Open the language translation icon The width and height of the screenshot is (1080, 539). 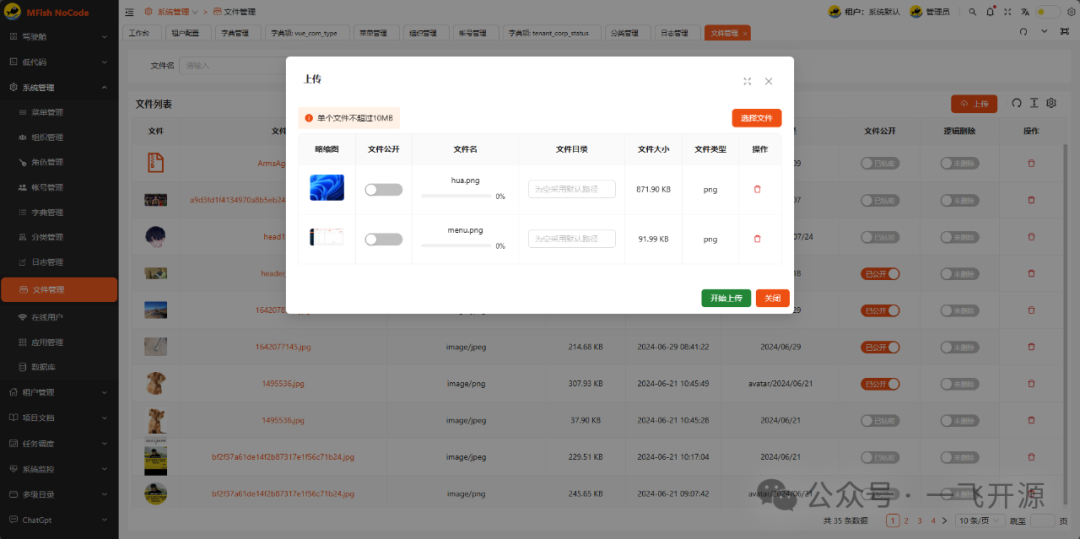[1026, 12]
